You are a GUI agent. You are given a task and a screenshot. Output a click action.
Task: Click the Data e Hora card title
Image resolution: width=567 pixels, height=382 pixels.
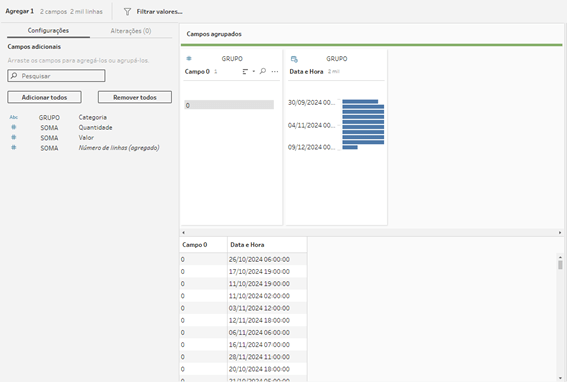click(306, 72)
